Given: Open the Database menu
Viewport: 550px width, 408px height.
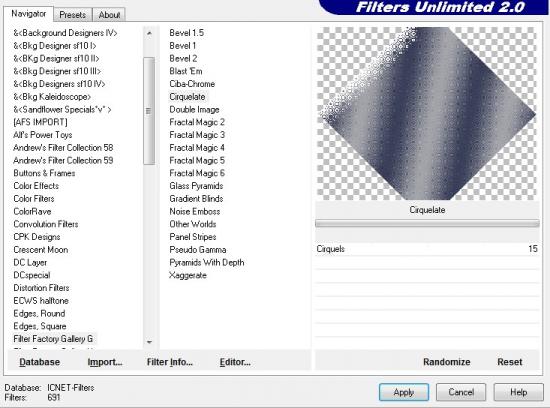Looking at the screenshot, I should pyautogui.click(x=40, y=362).
